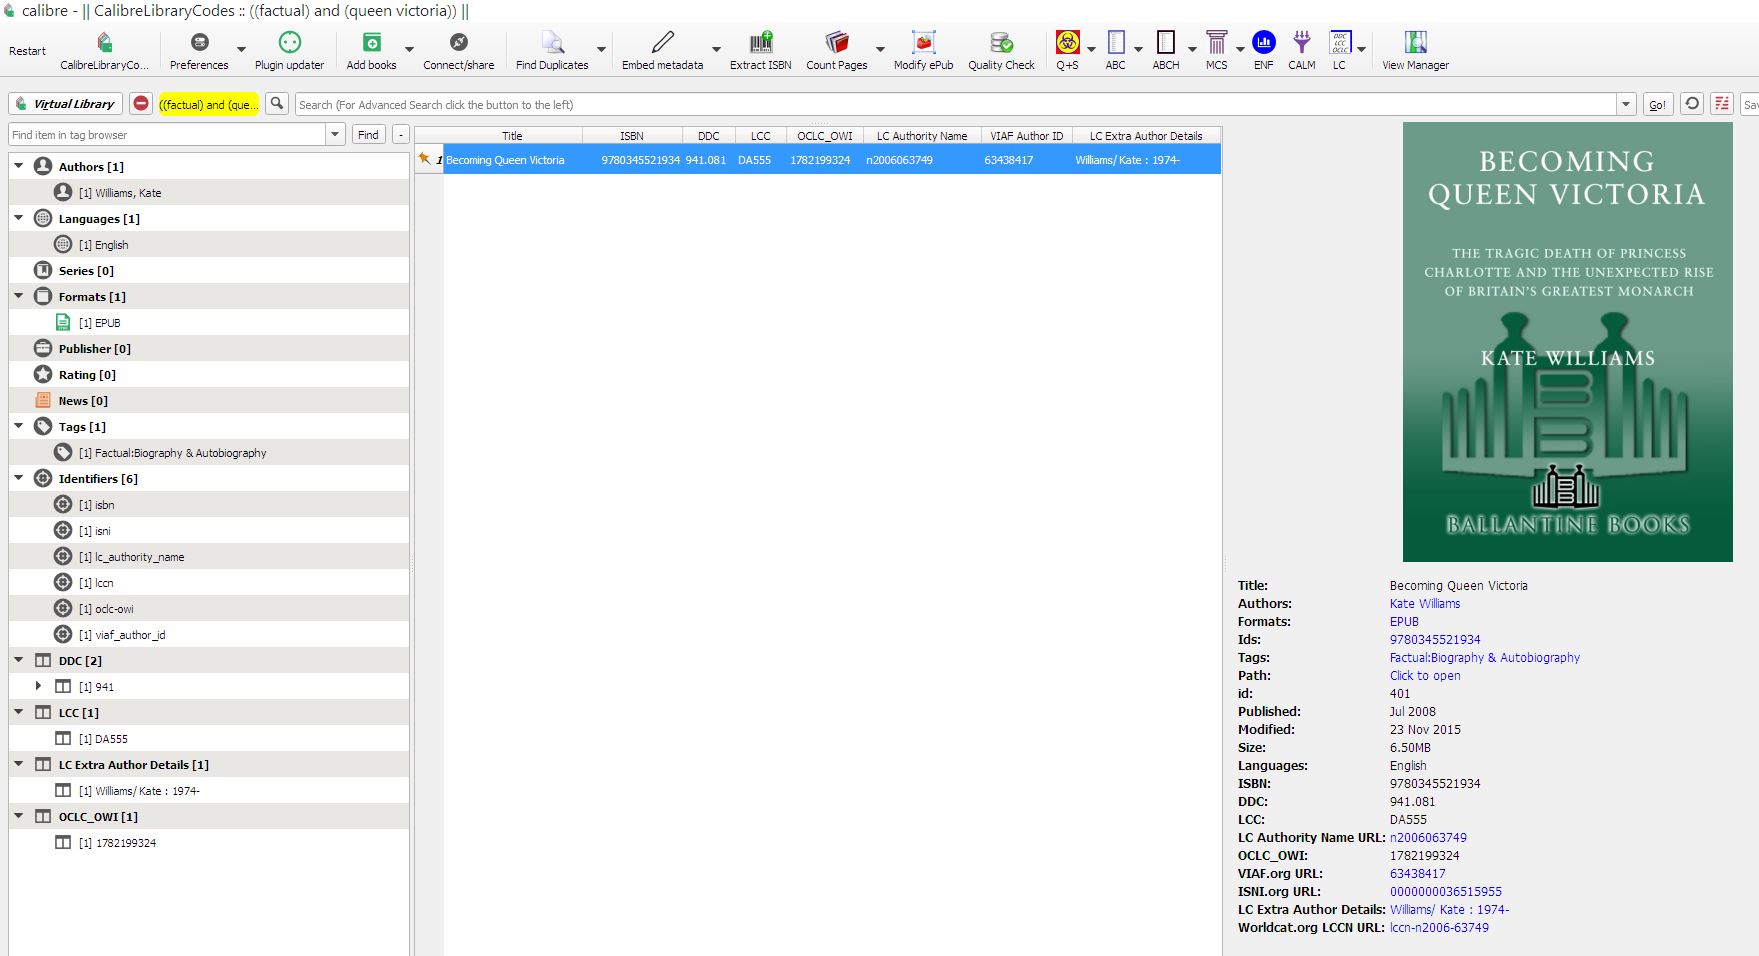Image resolution: width=1759 pixels, height=956 pixels.
Task: Open Worldcat lccn-n2006-63749 link
Action: point(1439,927)
